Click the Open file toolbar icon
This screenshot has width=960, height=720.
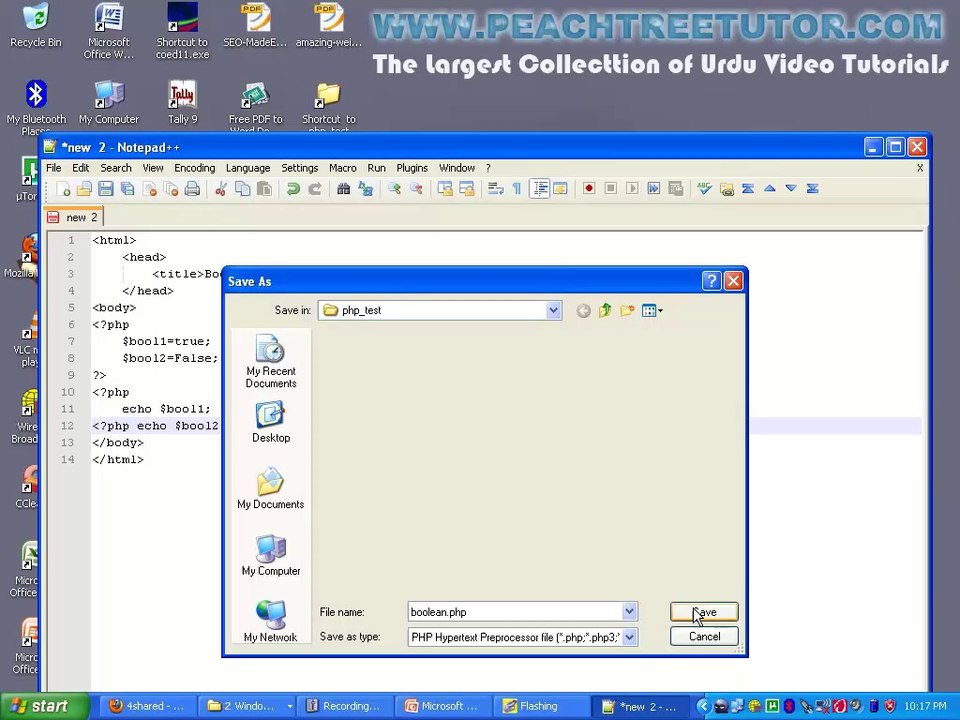[x=84, y=189]
